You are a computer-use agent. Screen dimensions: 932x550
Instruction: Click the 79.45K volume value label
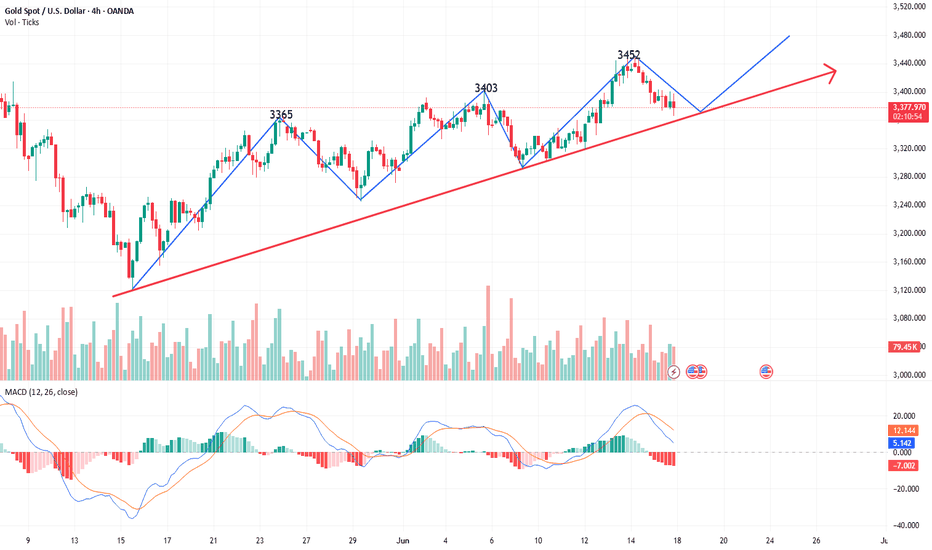pyautogui.click(x=905, y=347)
